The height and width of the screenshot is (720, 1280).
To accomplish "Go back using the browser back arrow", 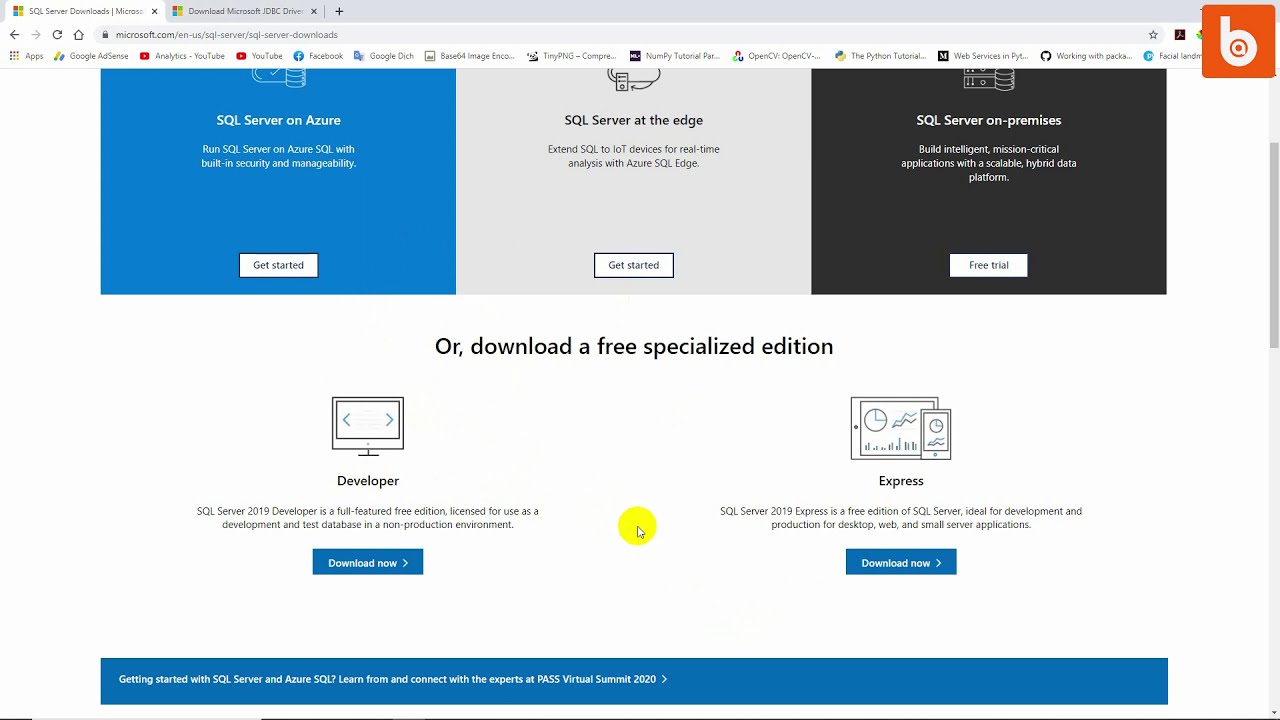I will [14, 34].
